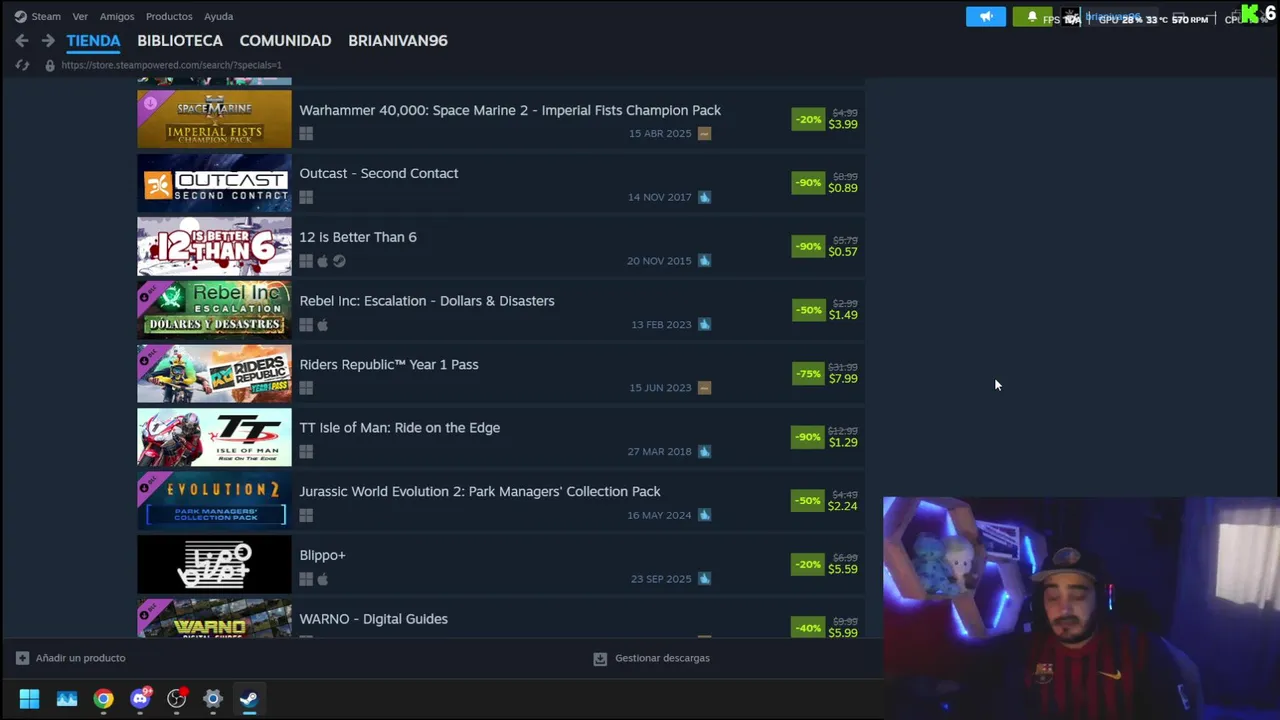Open Warhammer 40,000: Space Marine 2 Champion Pack
The image size is (1280, 720).
(x=510, y=110)
